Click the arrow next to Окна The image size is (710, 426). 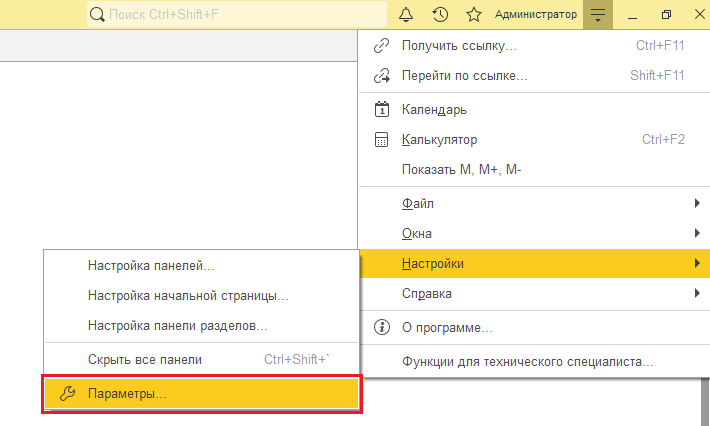point(697,233)
